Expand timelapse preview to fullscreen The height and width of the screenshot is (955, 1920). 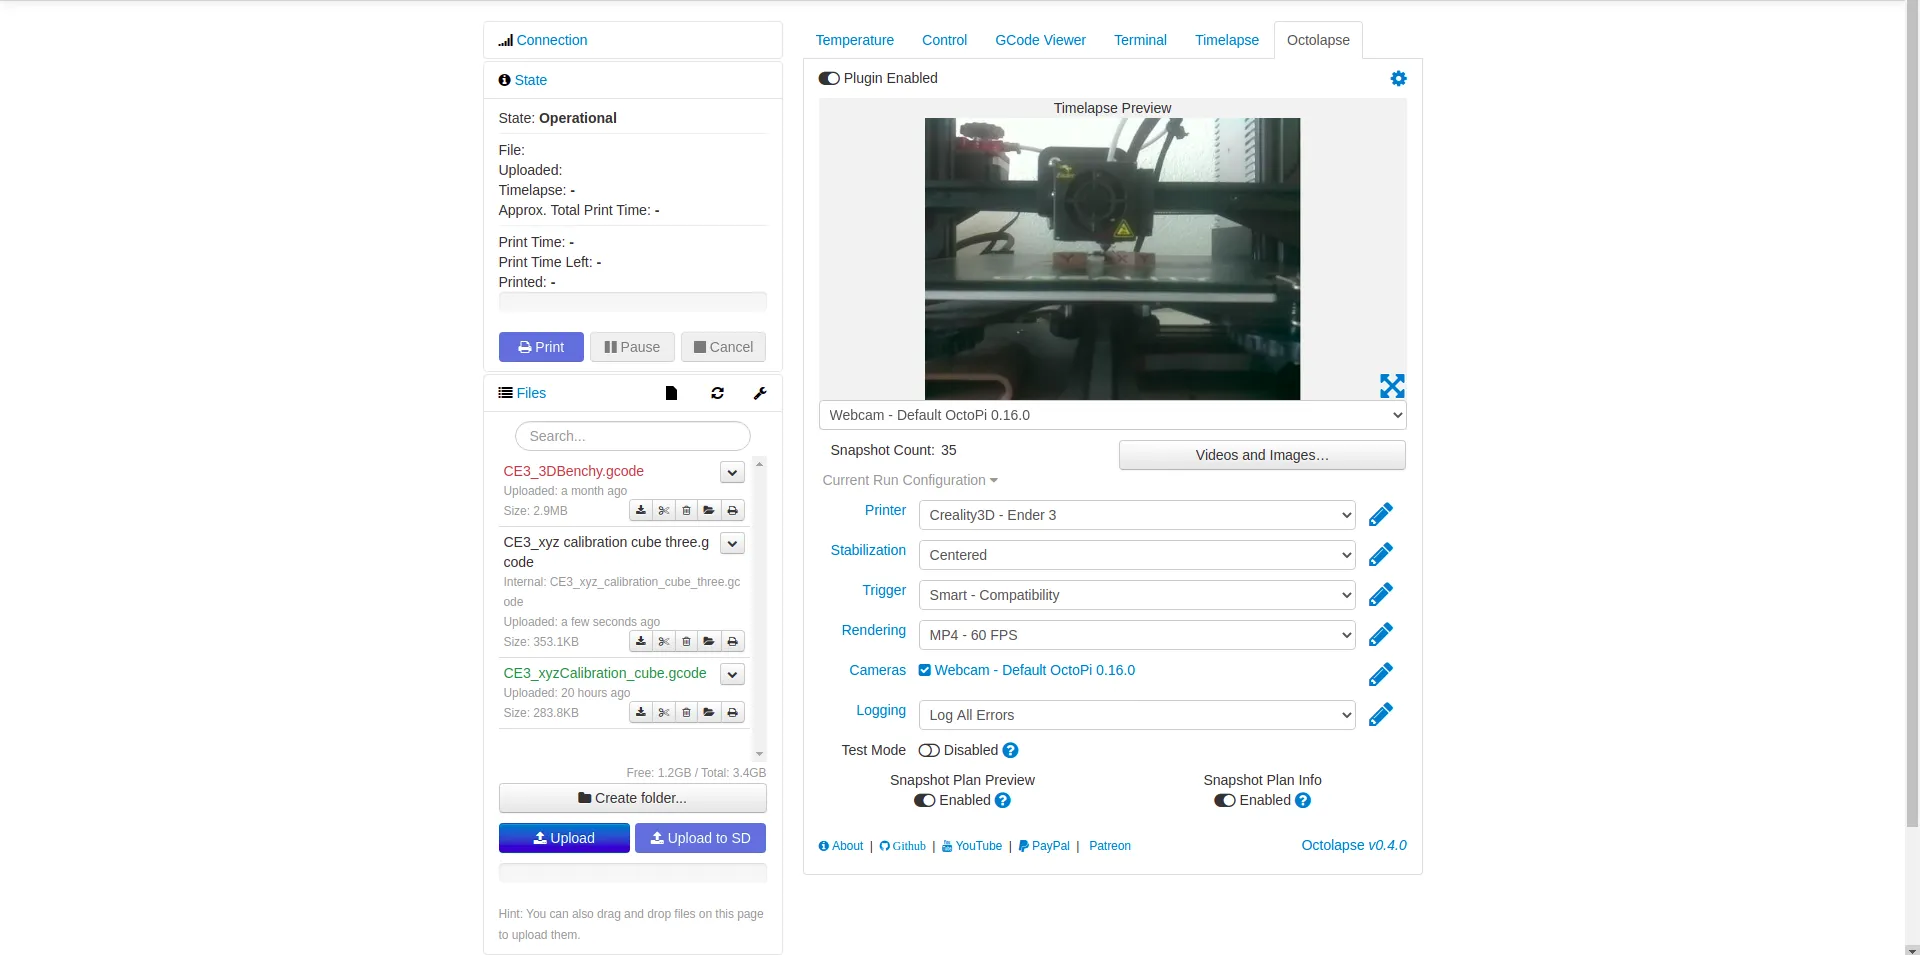click(1392, 386)
